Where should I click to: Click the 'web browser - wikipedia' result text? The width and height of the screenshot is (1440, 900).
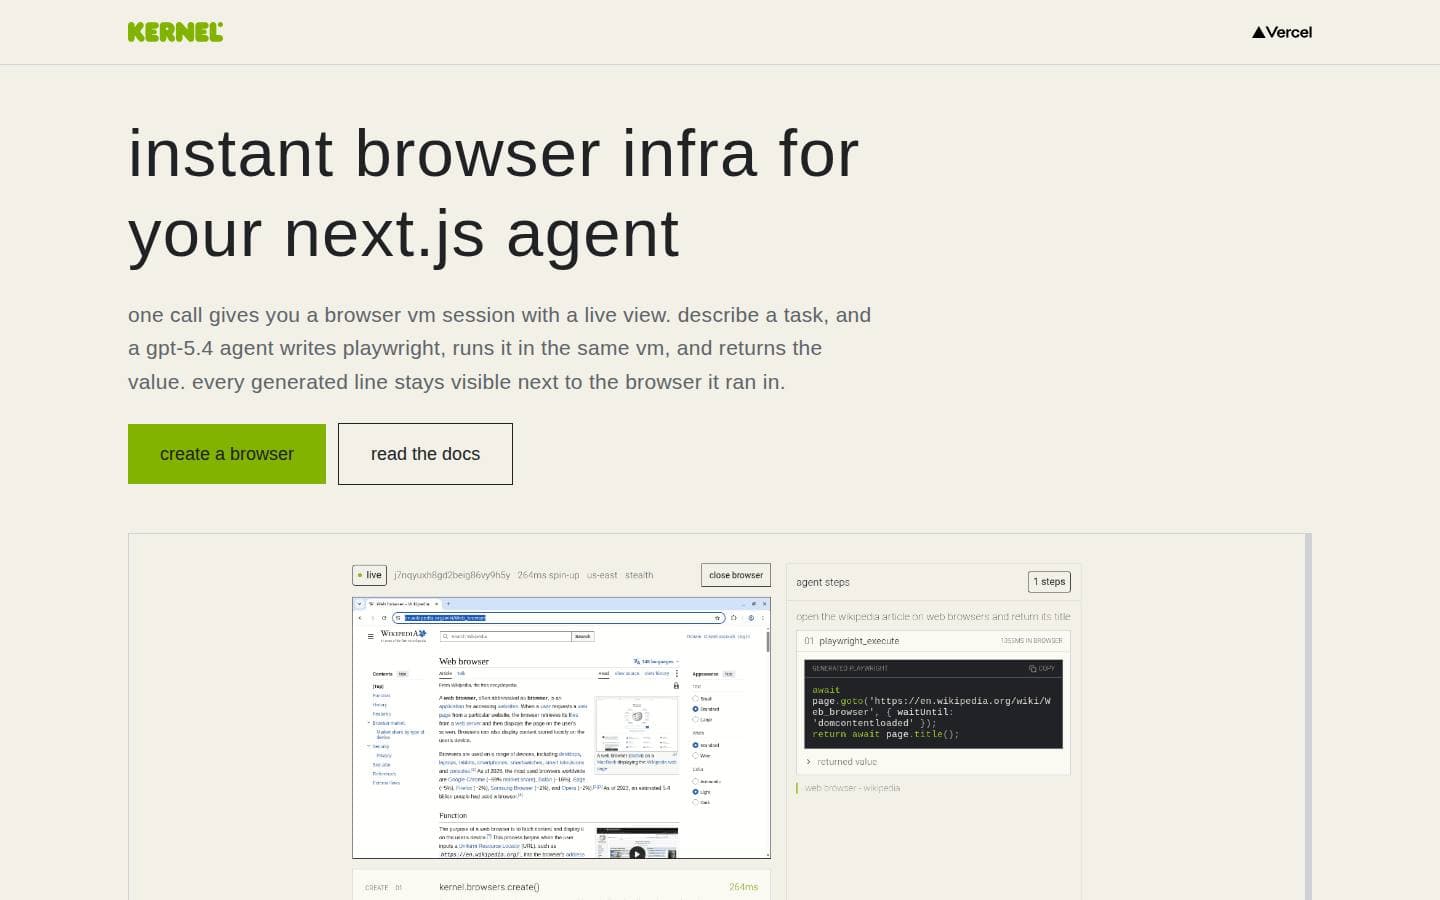coord(852,788)
